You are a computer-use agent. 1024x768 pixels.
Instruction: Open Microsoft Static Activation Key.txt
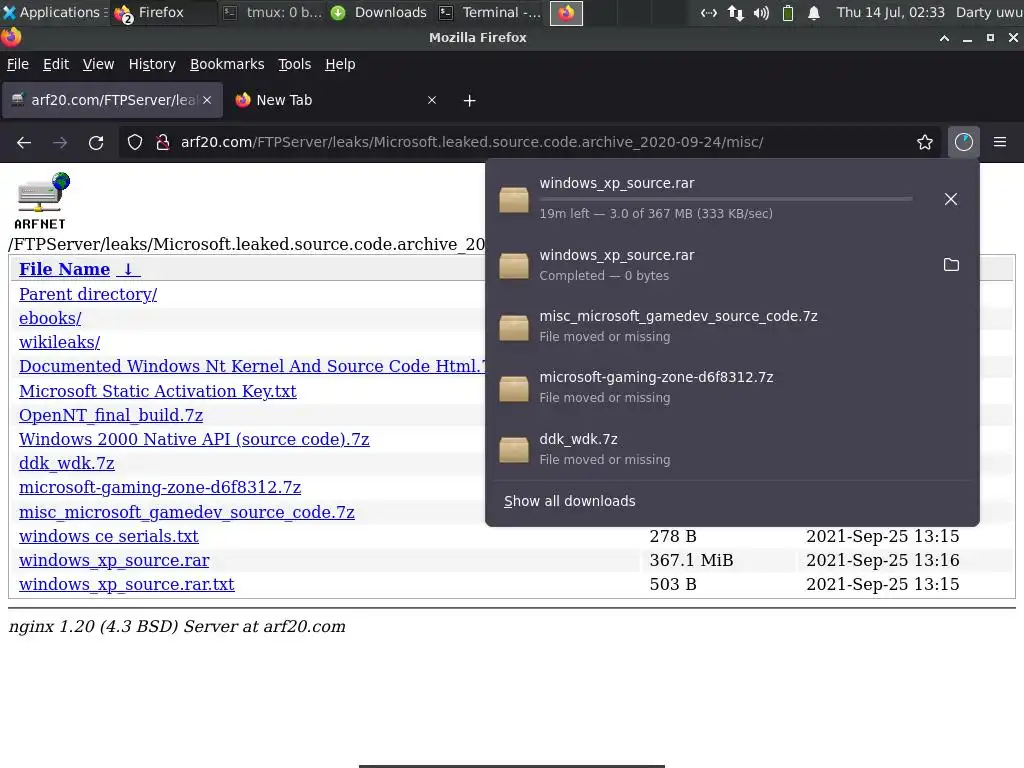click(x=157, y=391)
